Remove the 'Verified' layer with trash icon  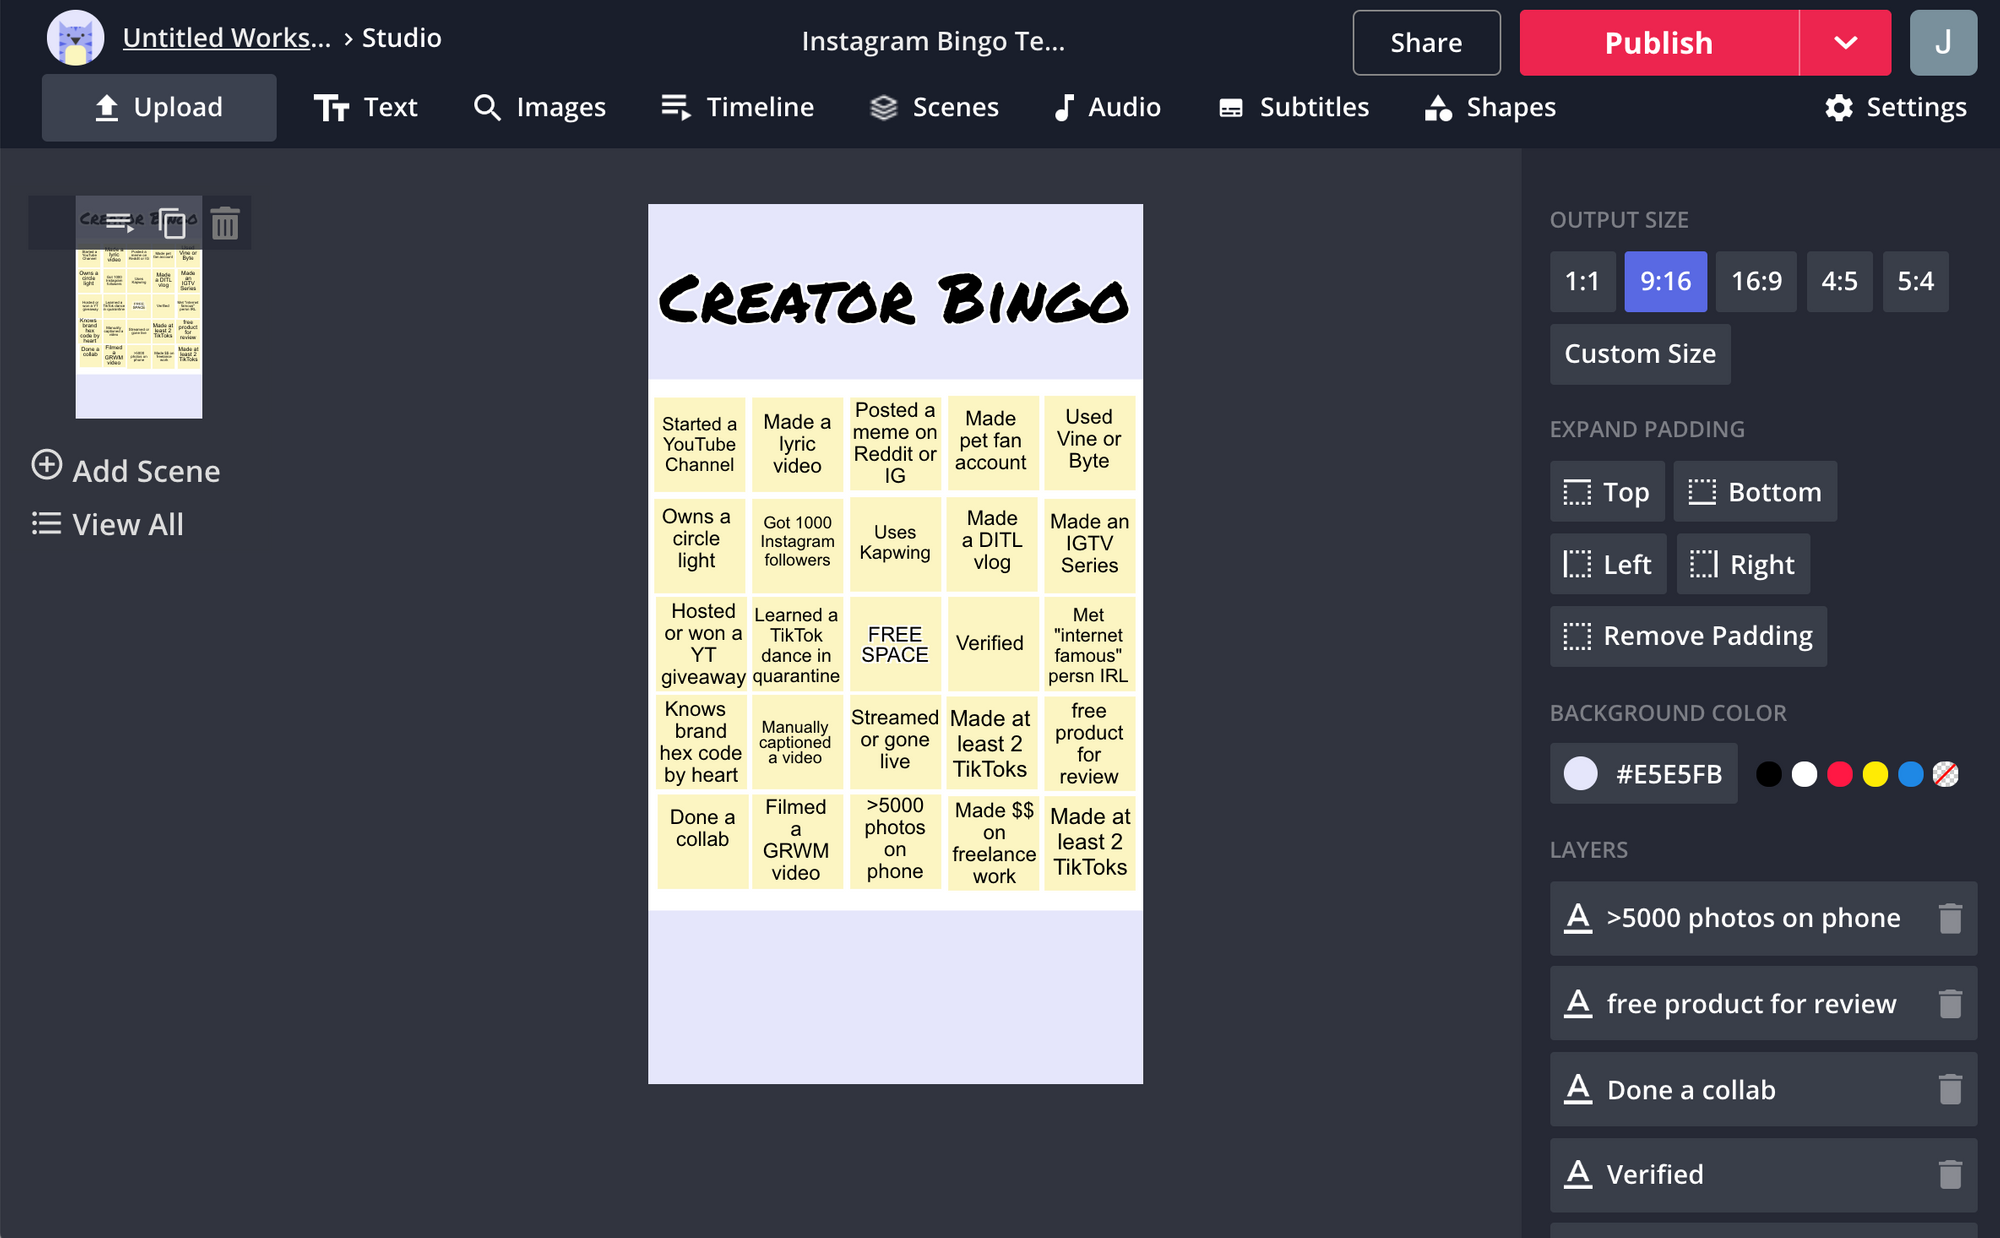(x=1949, y=1174)
